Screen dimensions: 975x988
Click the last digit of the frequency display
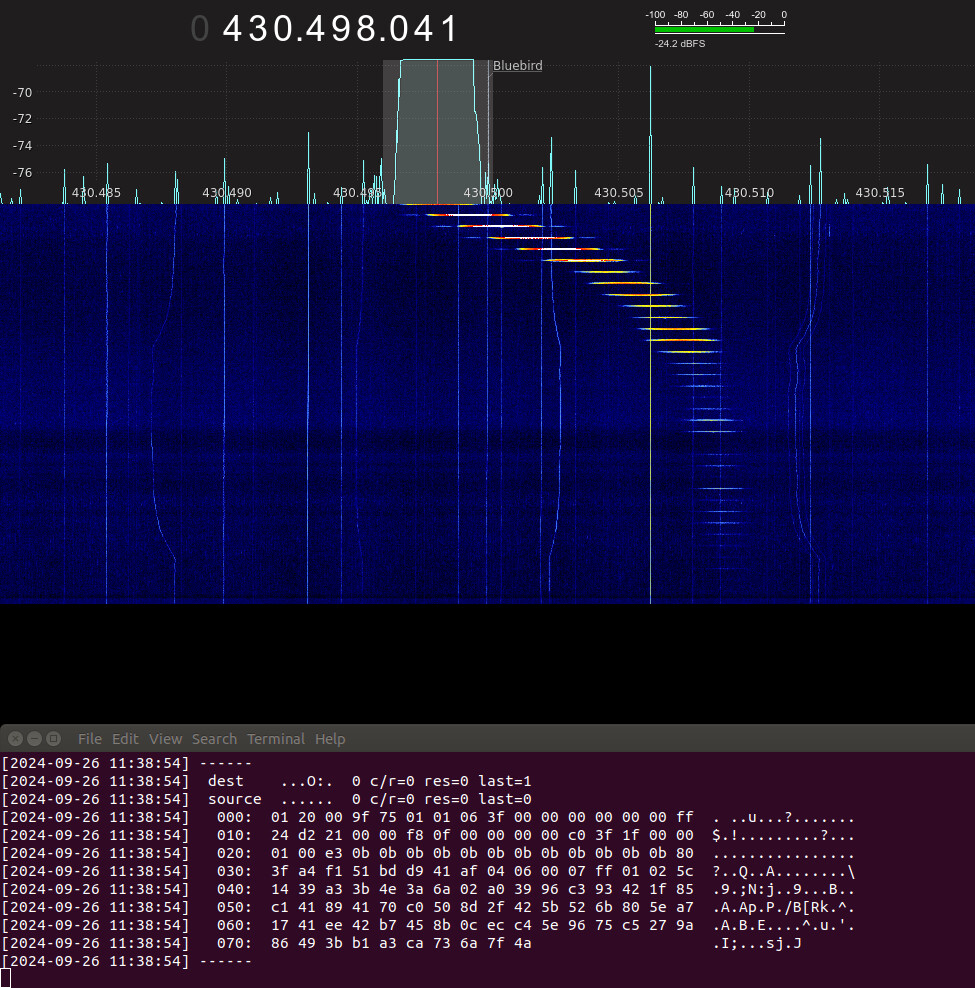[x=449, y=29]
